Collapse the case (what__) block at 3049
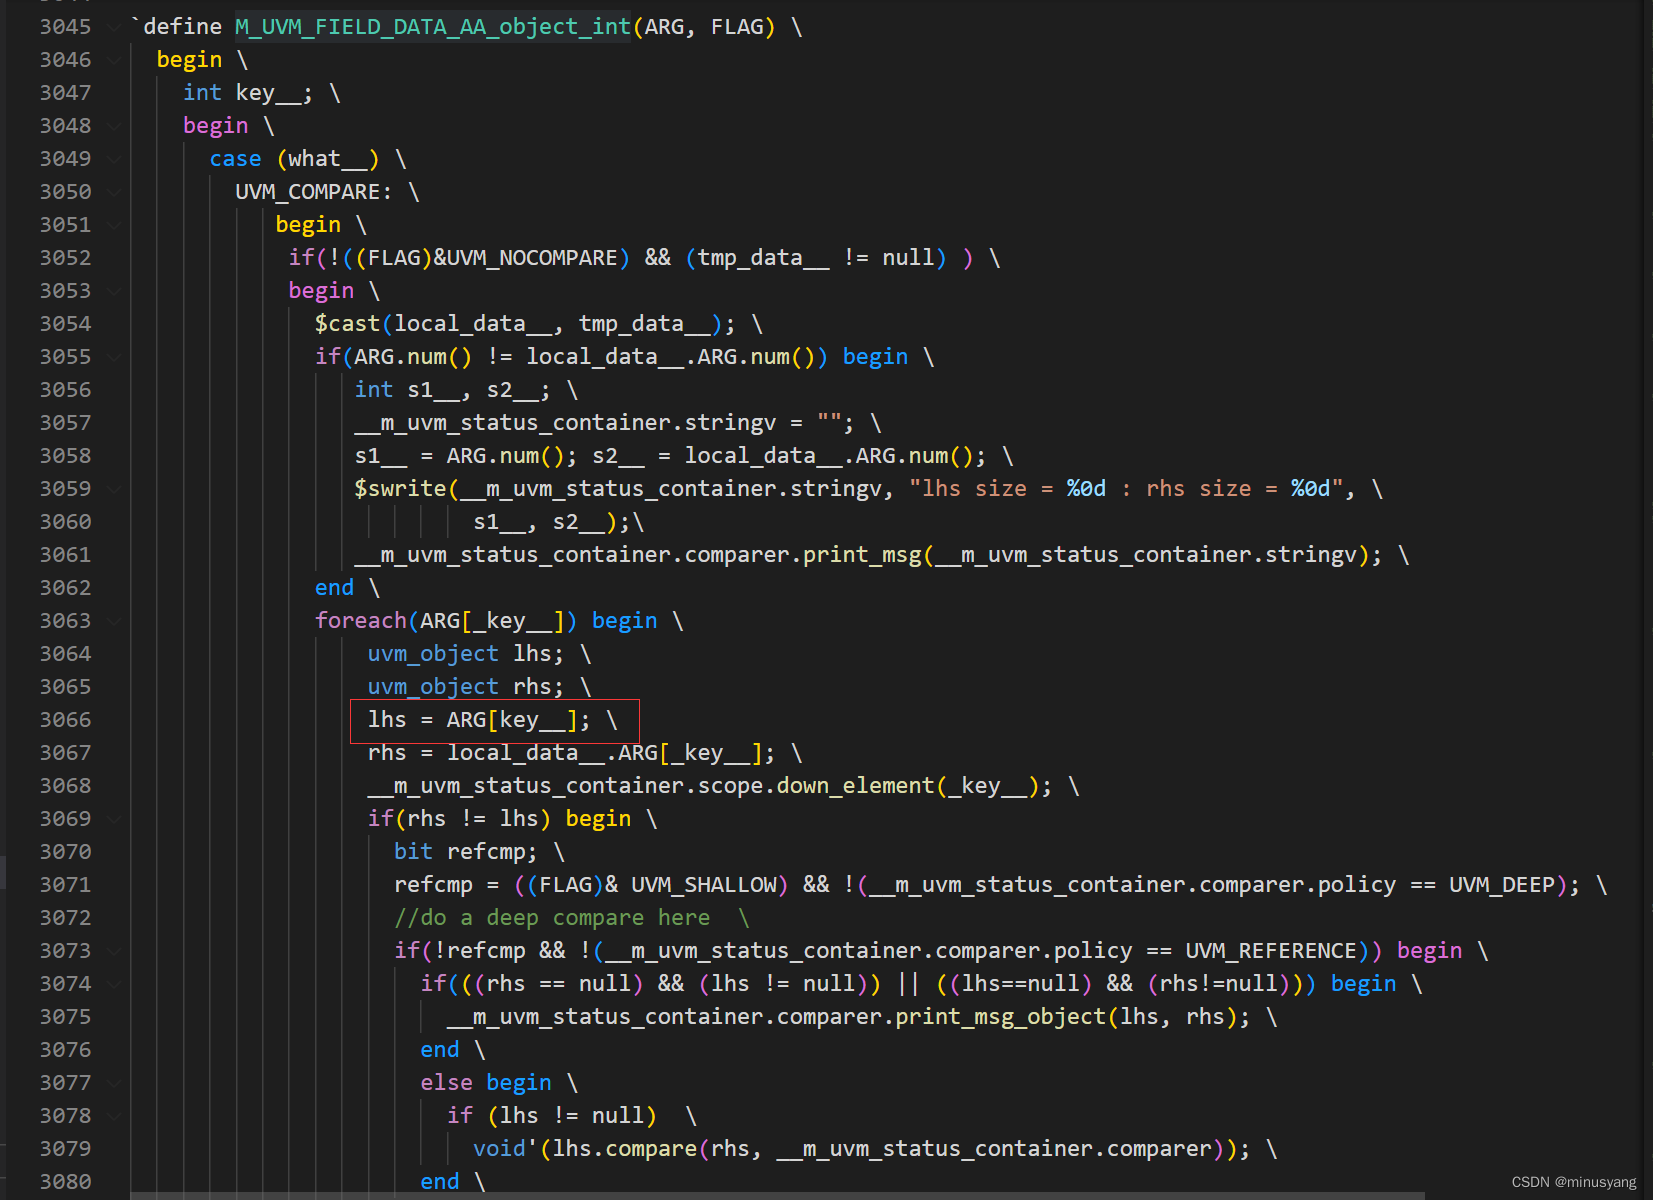The height and width of the screenshot is (1200, 1653). [113, 158]
